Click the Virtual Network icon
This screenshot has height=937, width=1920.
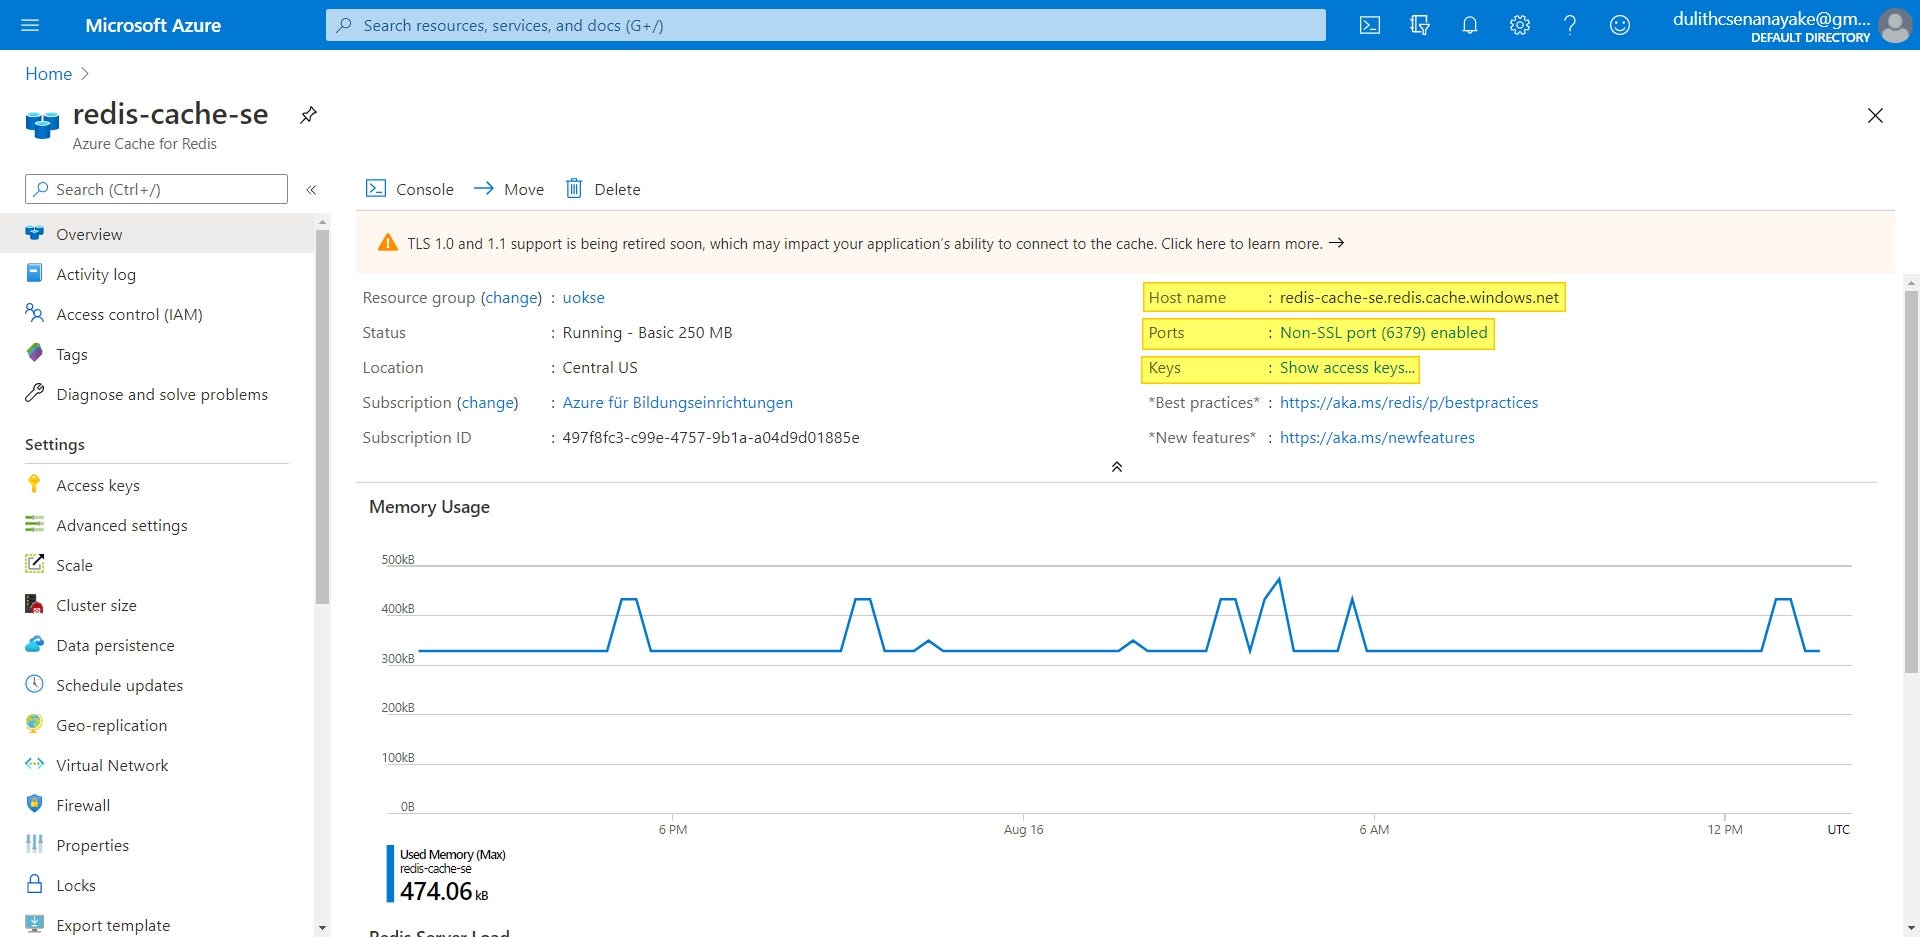point(34,764)
